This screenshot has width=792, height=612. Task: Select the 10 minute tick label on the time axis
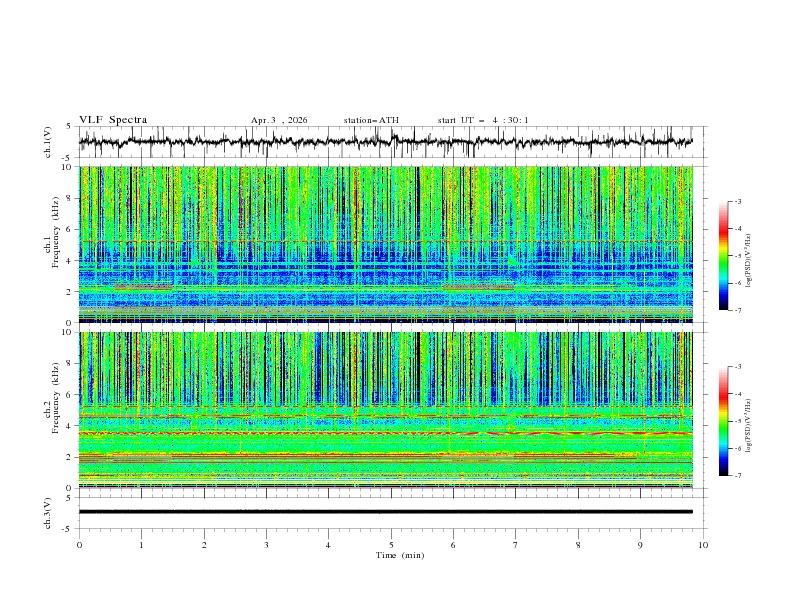(x=703, y=544)
